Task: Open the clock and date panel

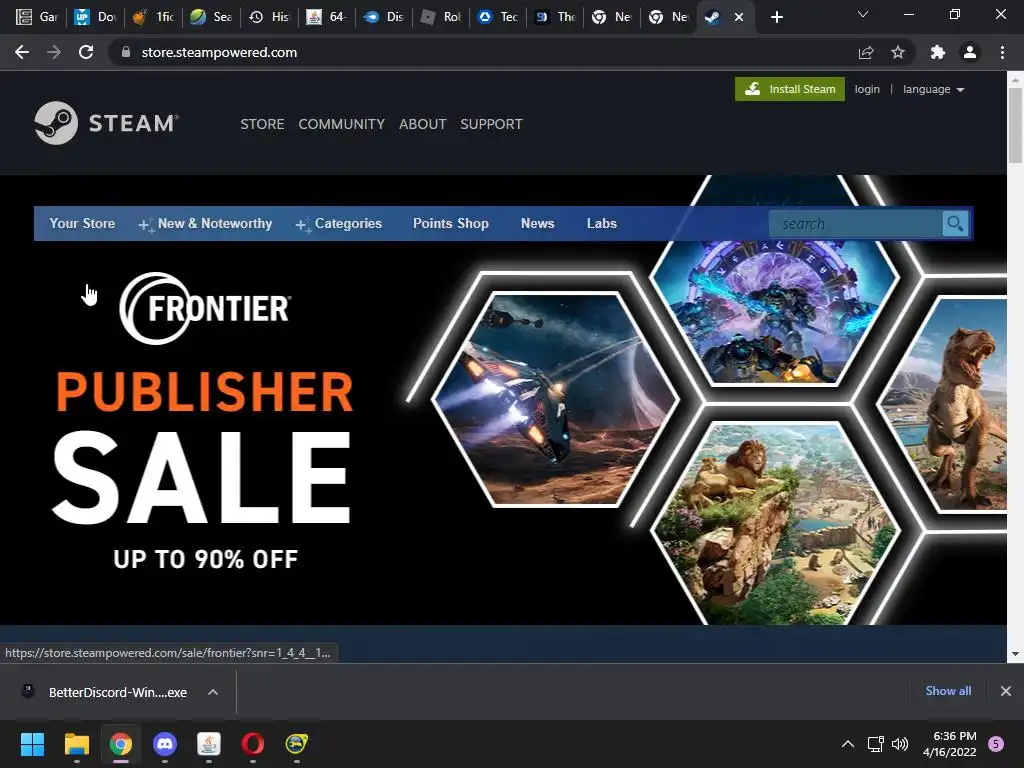Action: coord(950,744)
